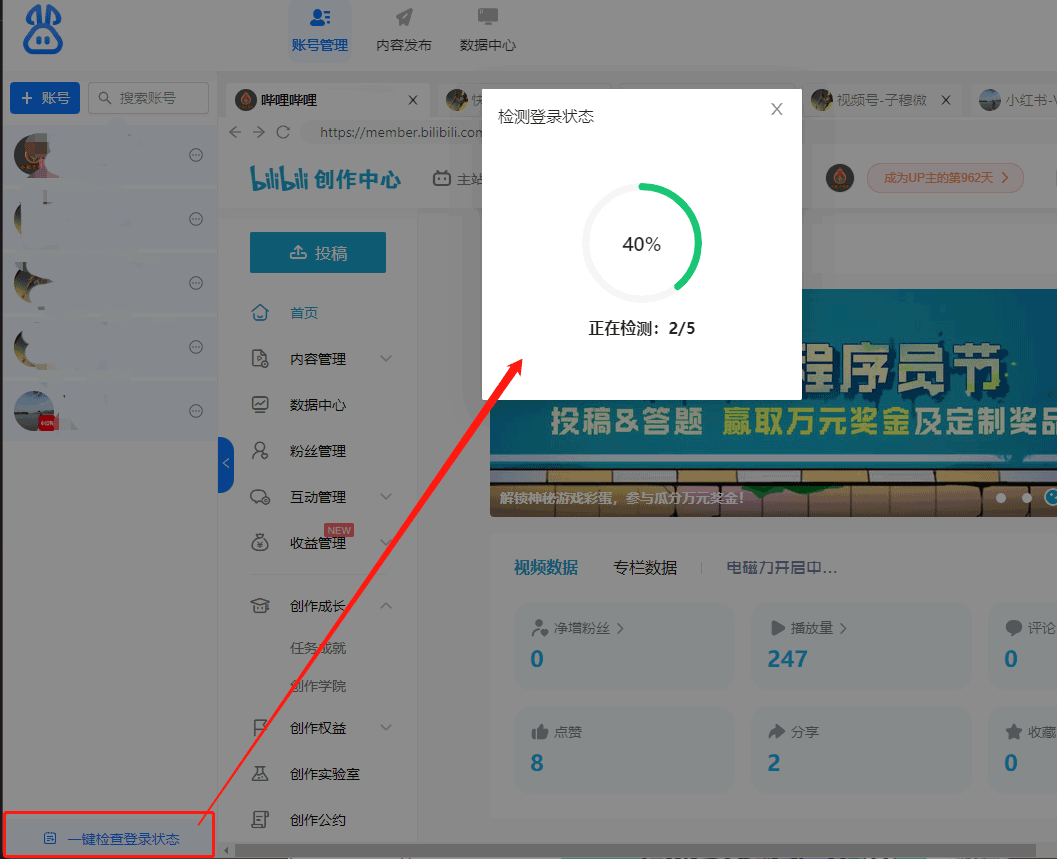Collapse the 创作成长 section chevron
Viewport: 1057px width, 859px height.
coord(386,606)
